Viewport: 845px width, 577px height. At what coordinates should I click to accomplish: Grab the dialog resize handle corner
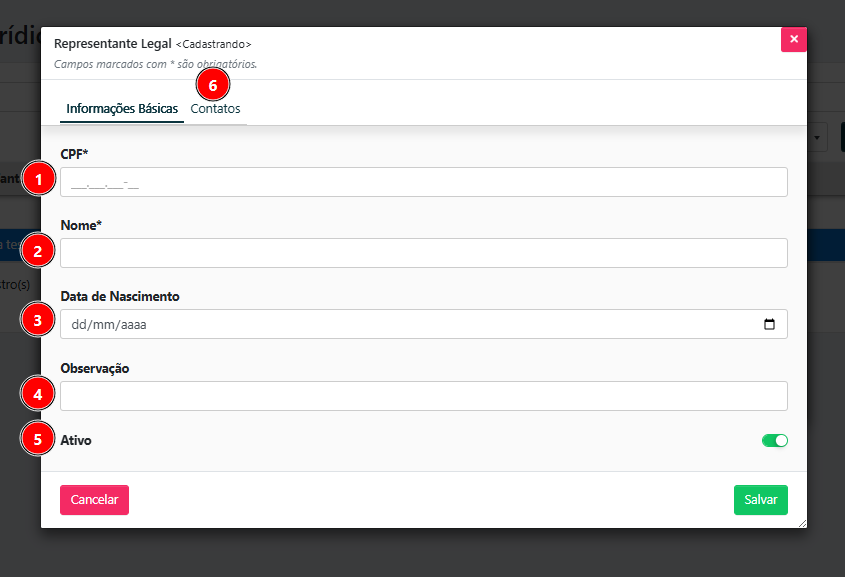[x=802, y=523]
